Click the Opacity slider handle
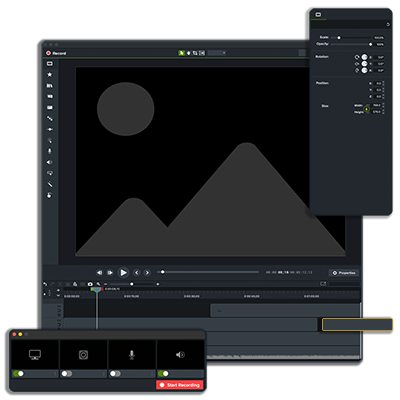Image resolution: width=400 pixels, height=400 pixels. [370, 44]
